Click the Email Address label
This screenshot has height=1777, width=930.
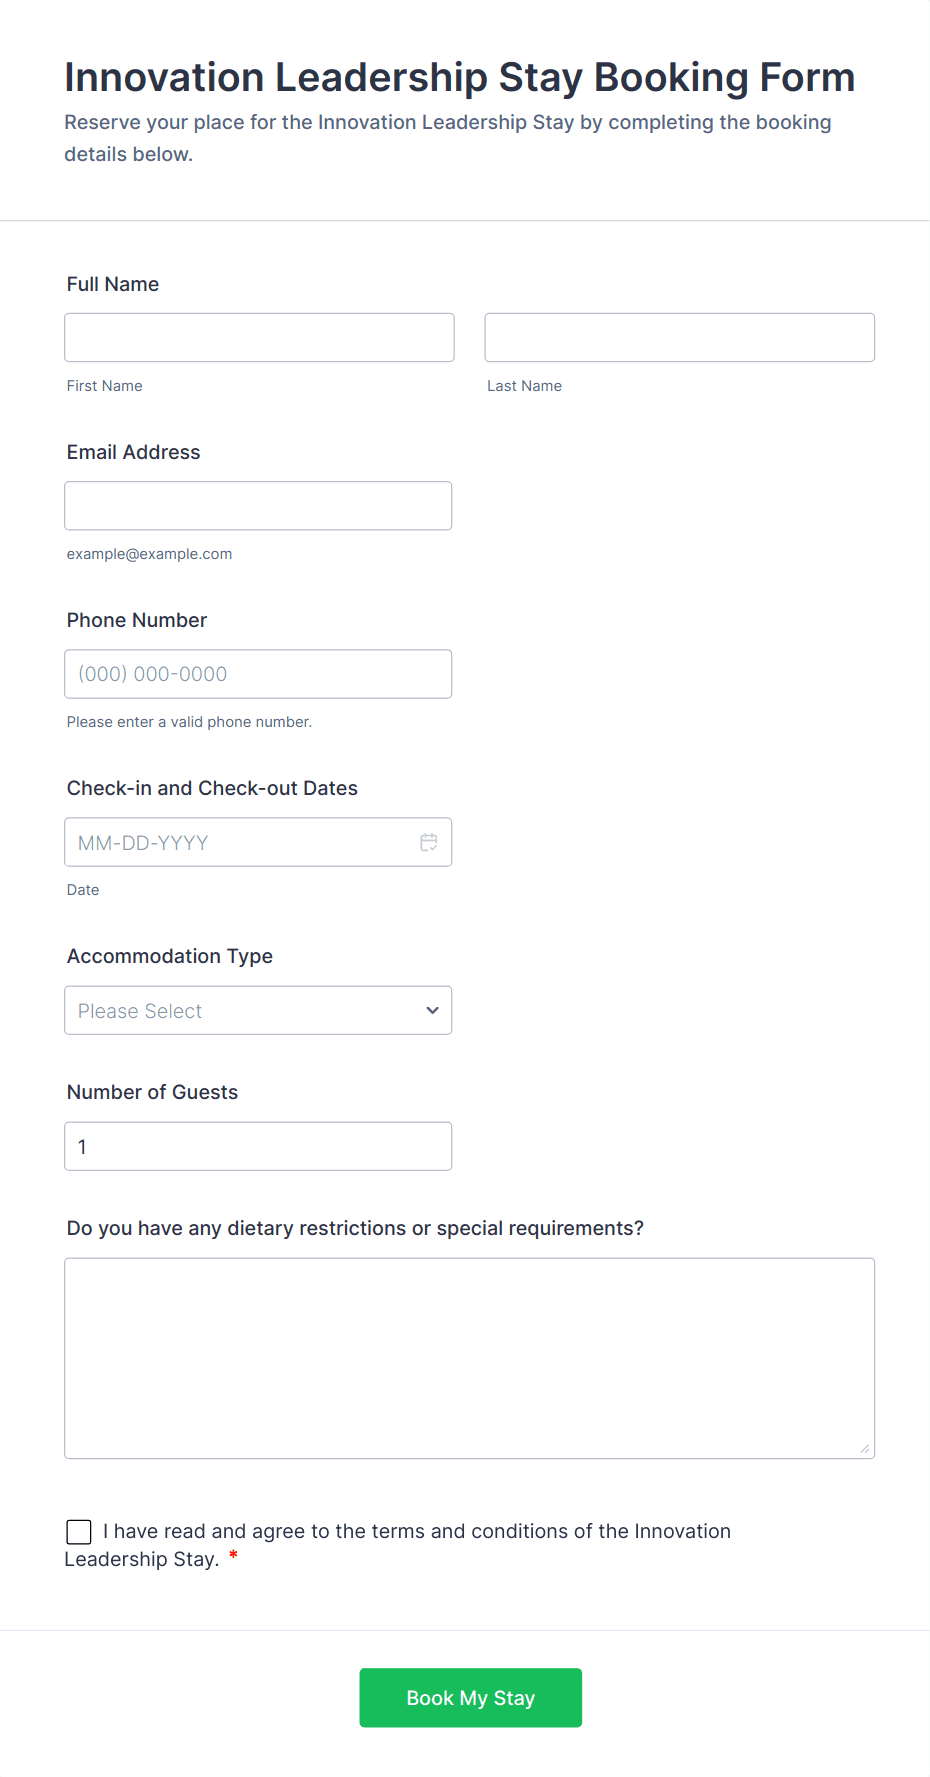[x=133, y=452]
